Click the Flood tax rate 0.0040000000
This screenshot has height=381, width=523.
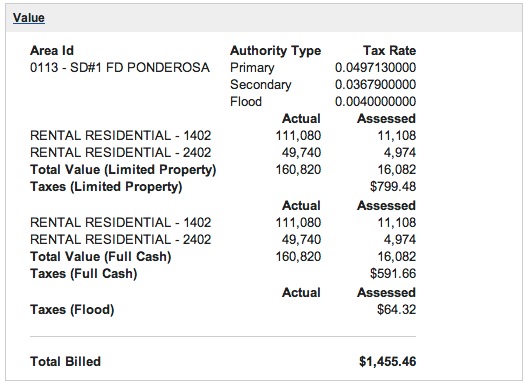375,102
